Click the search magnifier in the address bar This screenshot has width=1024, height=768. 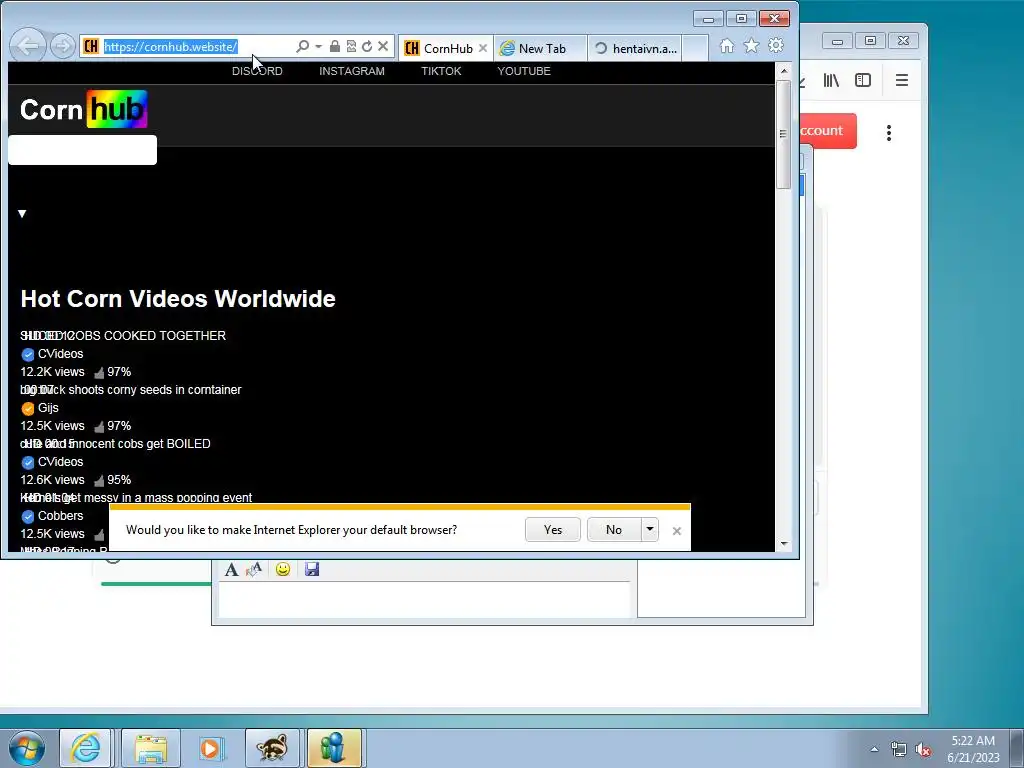click(x=302, y=46)
